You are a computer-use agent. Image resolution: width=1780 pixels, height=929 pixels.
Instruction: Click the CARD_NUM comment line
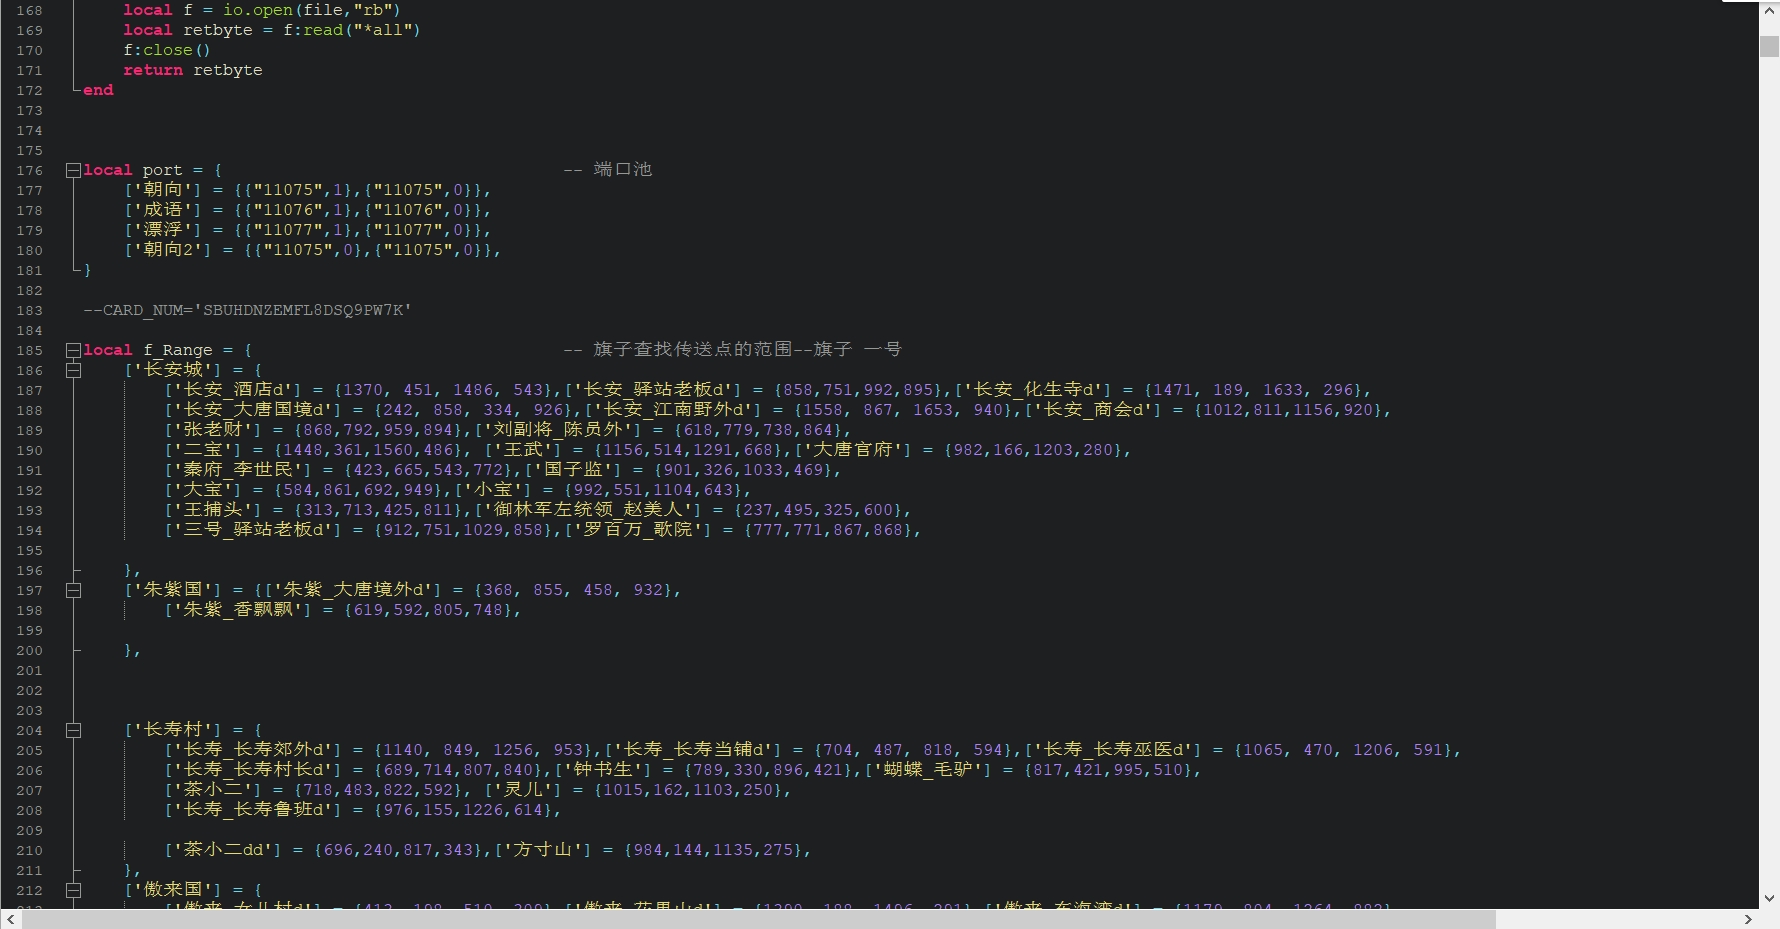click(x=247, y=310)
